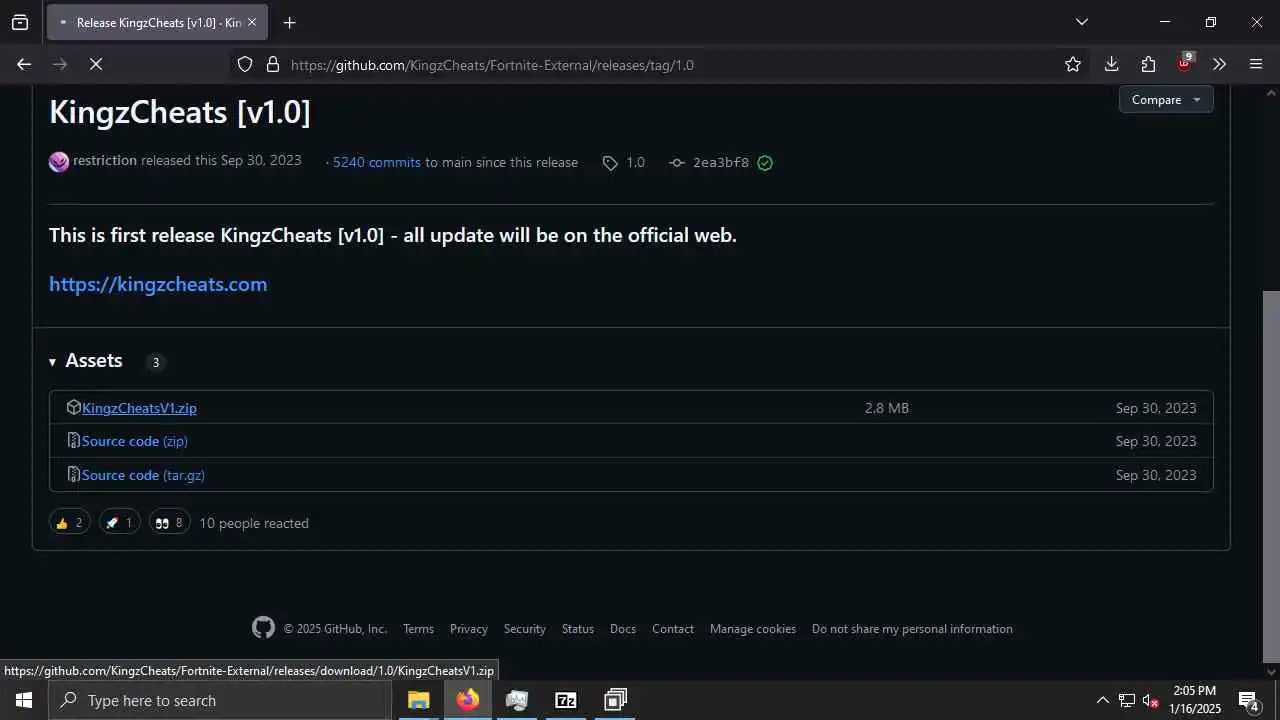Viewport: 1280px width, 720px height.
Task: Show hidden system tray icons
Action: 1103,700
